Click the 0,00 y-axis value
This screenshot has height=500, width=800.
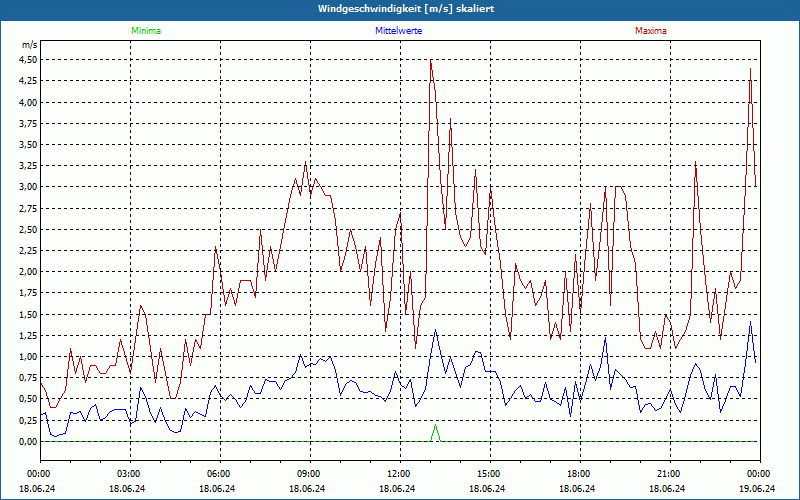[x=28, y=442]
